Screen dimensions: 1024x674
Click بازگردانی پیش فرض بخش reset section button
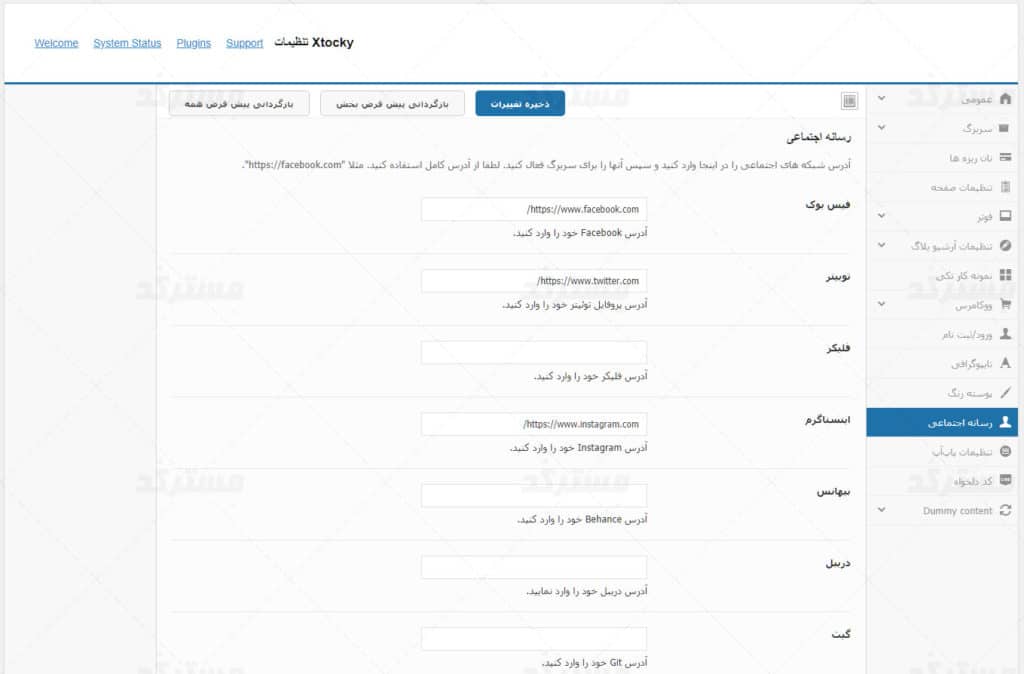[x=392, y=103]
